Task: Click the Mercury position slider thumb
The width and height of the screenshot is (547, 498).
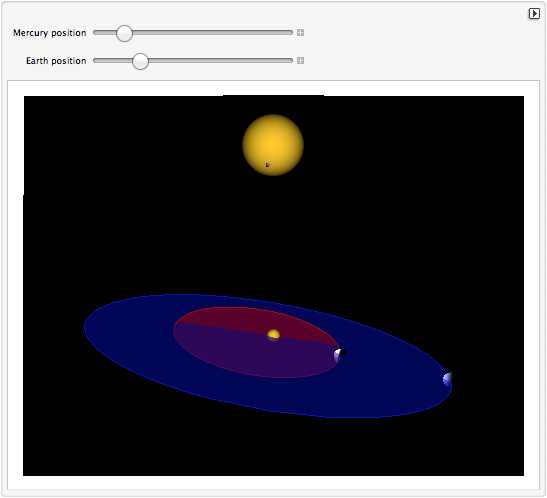Action: [124, 33]
